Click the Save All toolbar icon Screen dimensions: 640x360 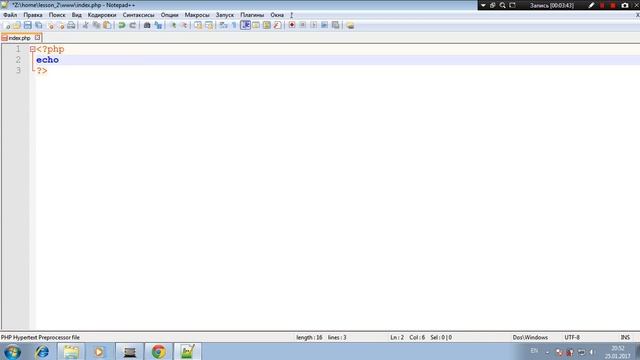click(38, 25)
